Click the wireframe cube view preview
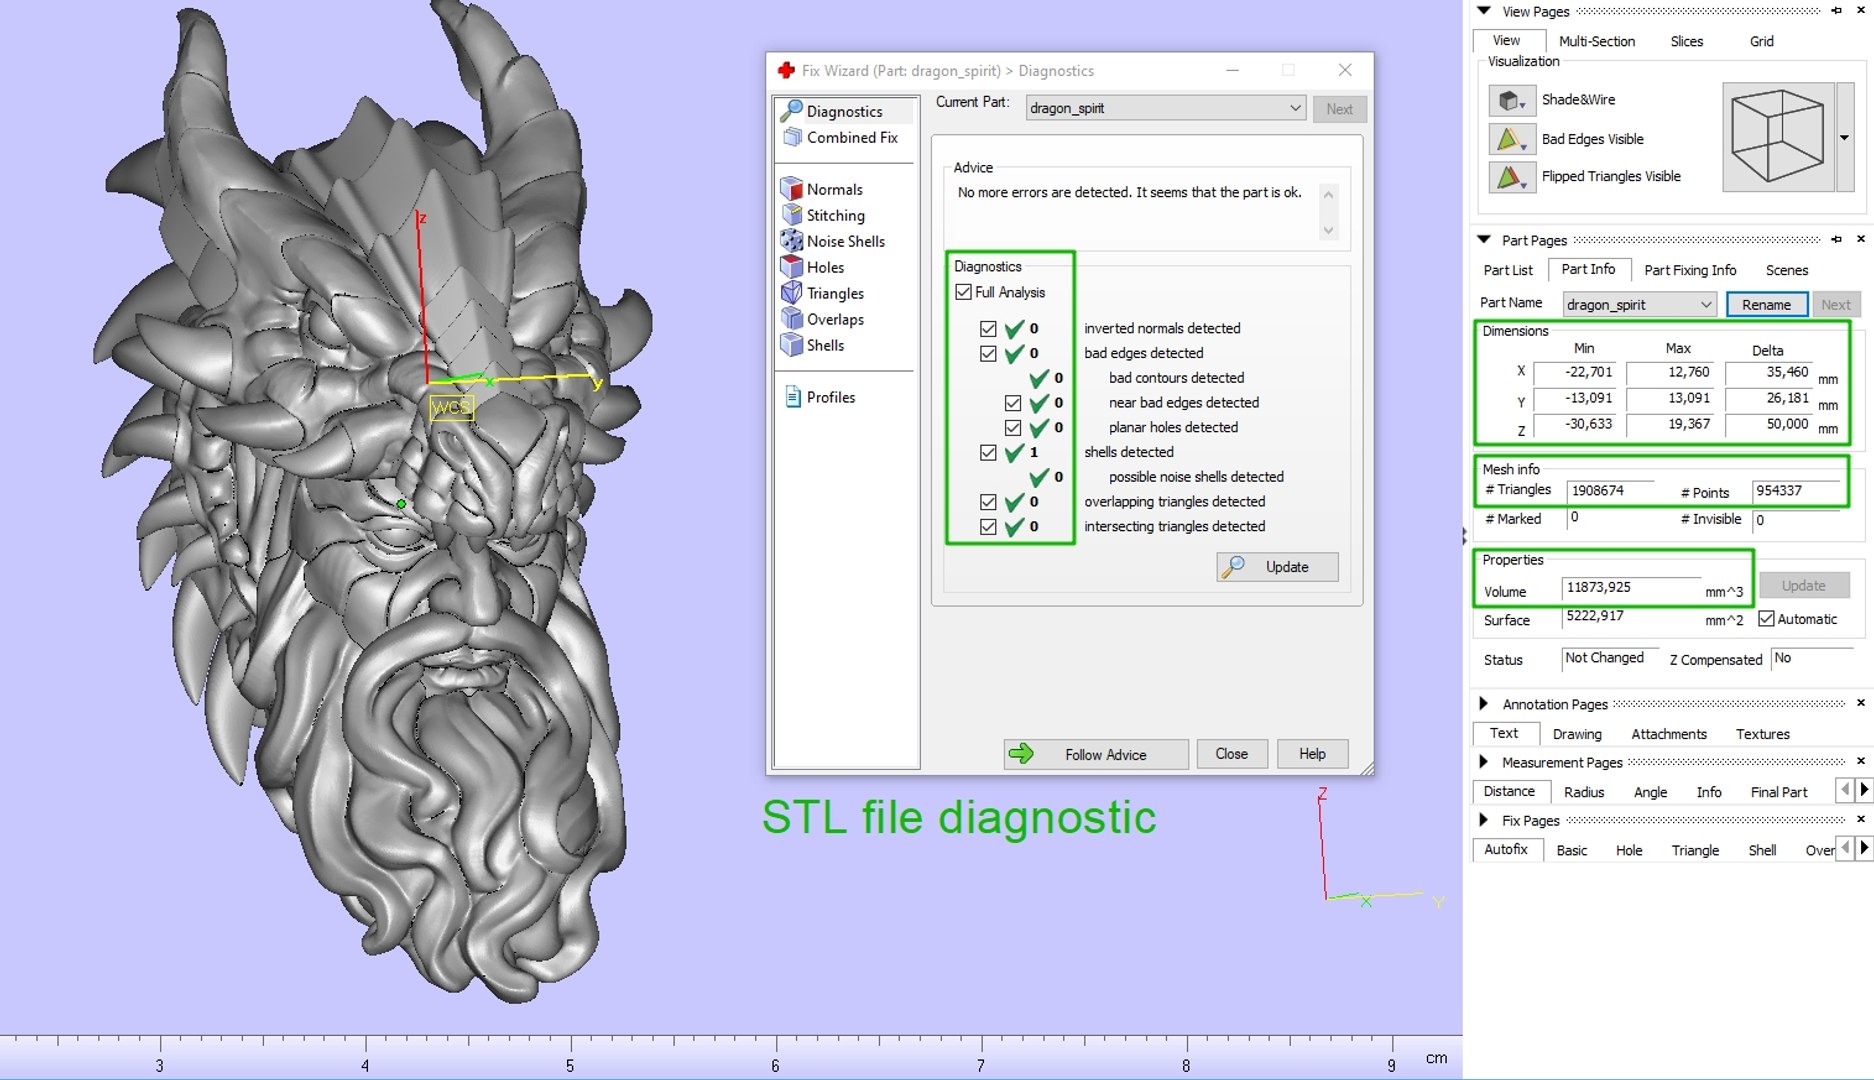This screenshot has width=1874, height=1080. [1777, 137]
